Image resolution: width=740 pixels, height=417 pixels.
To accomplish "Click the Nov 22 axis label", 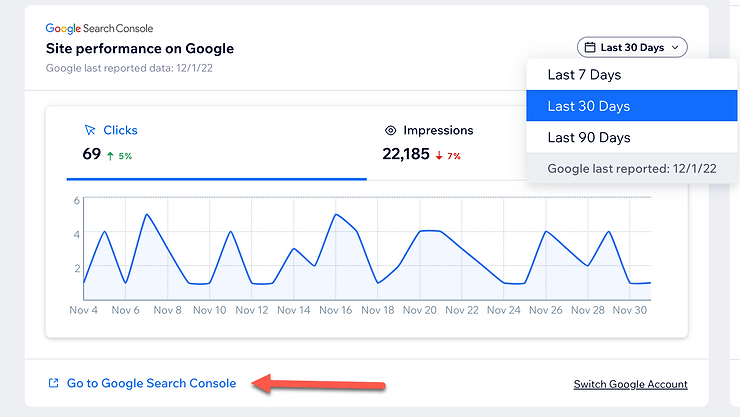I will (462, 310).
